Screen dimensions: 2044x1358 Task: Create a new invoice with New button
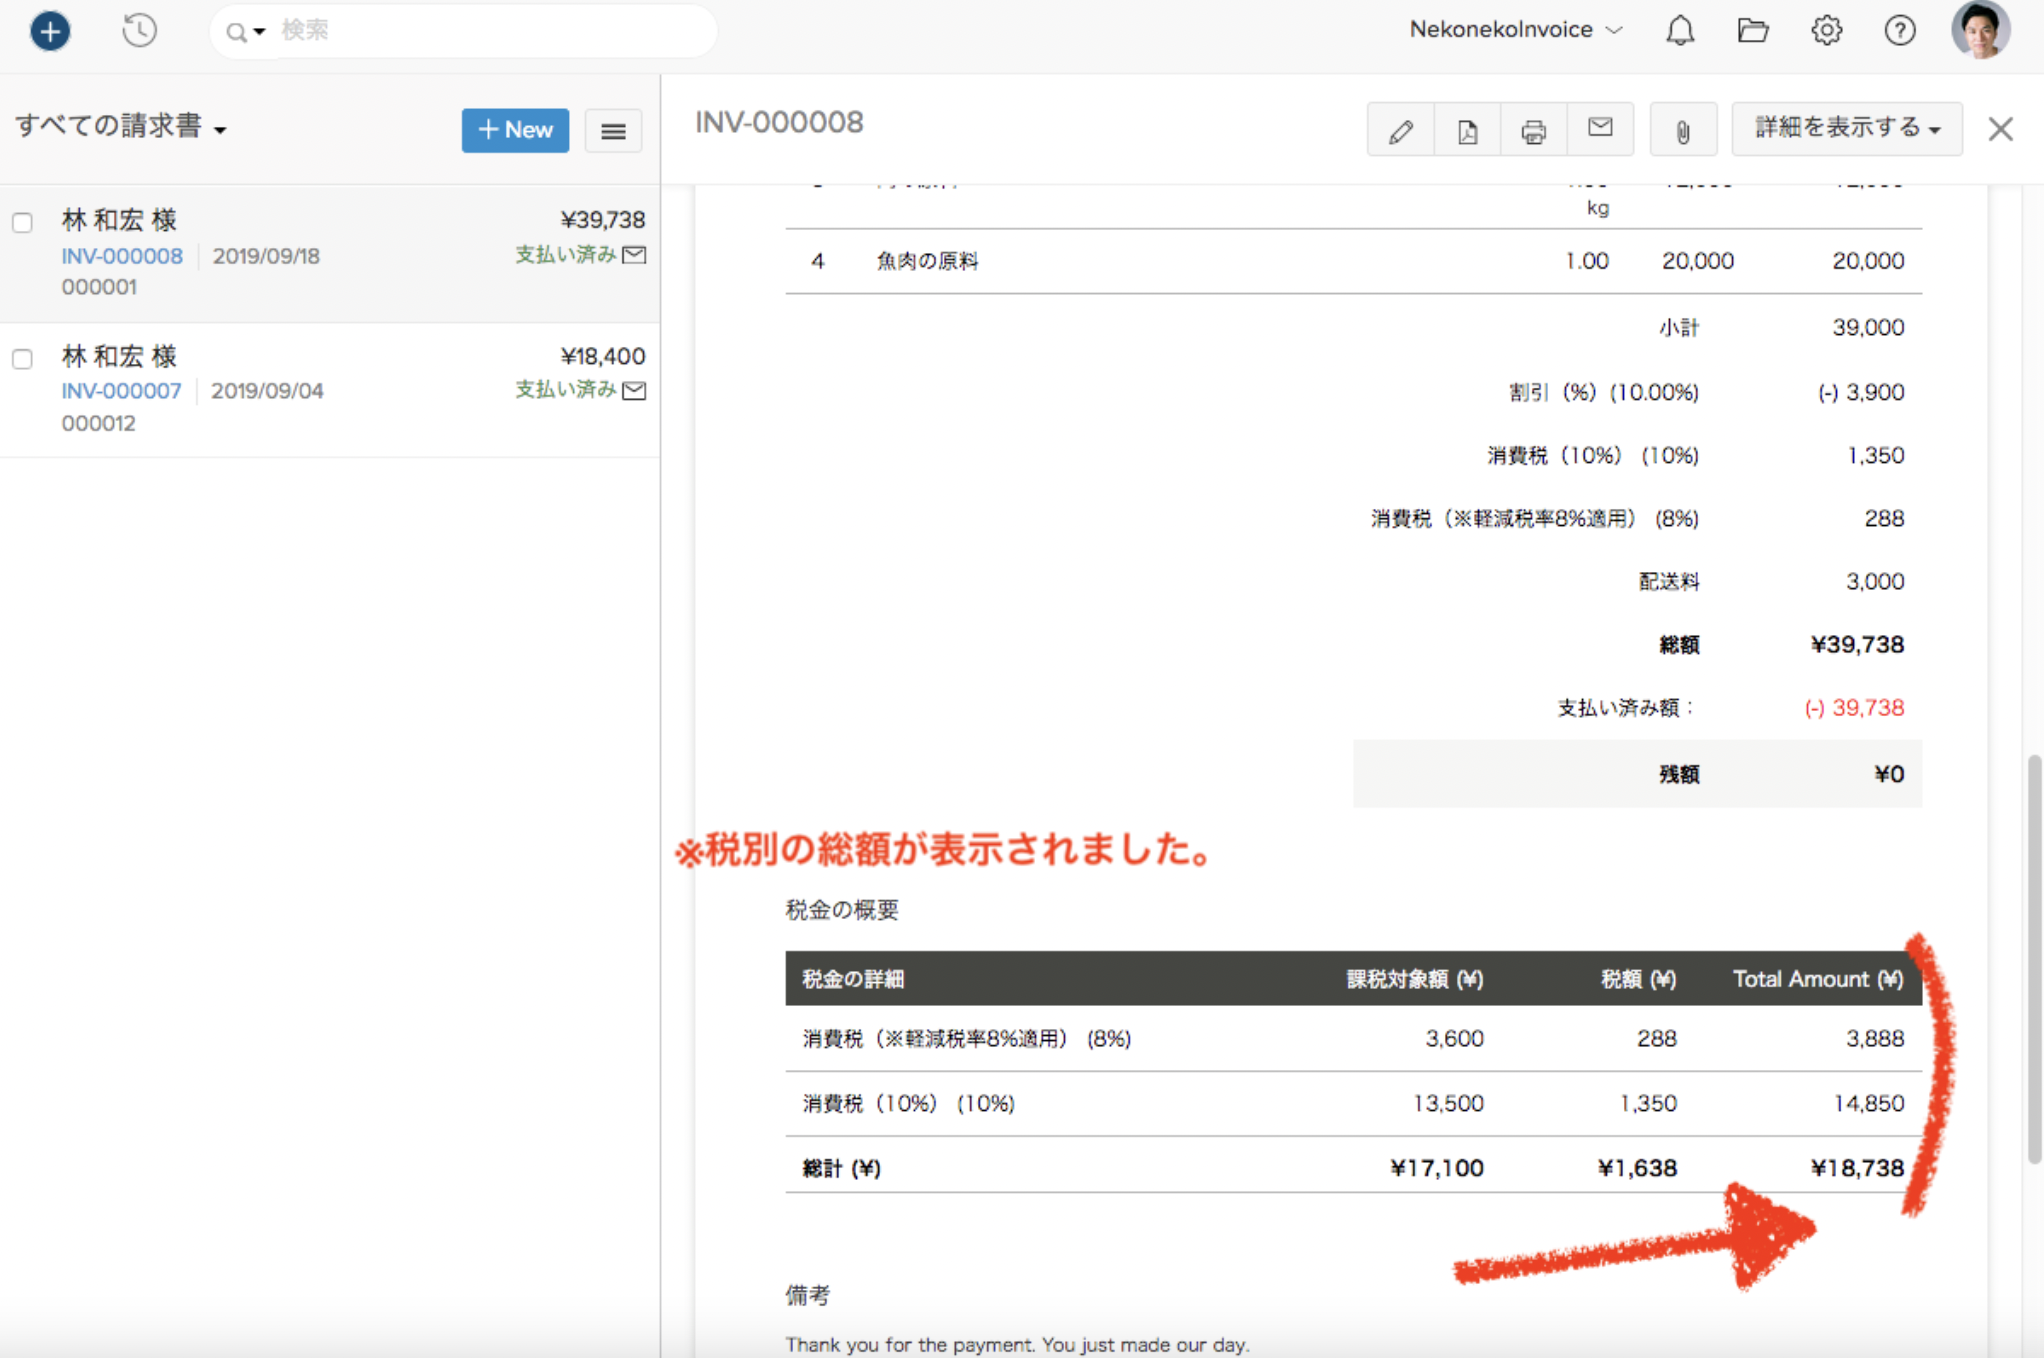click(515, 130)
